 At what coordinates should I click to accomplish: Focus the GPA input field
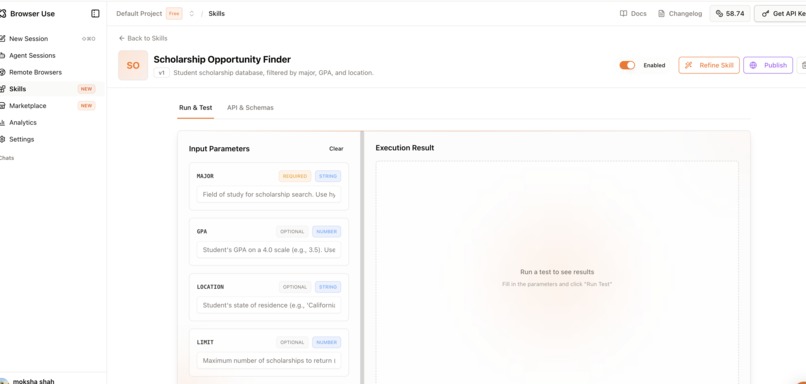(269, 250)
